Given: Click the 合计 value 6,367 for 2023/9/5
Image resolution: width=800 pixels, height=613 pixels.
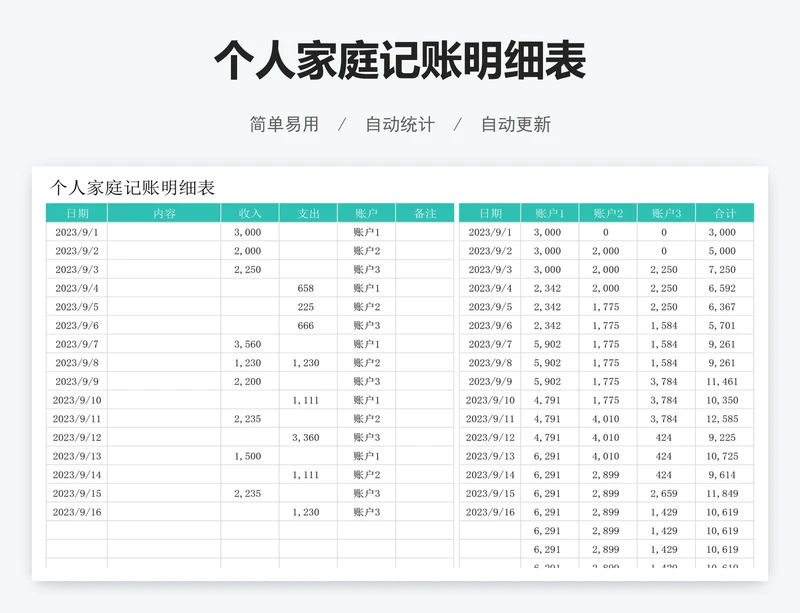Looking at the screenshot, I should pos(722,307).
